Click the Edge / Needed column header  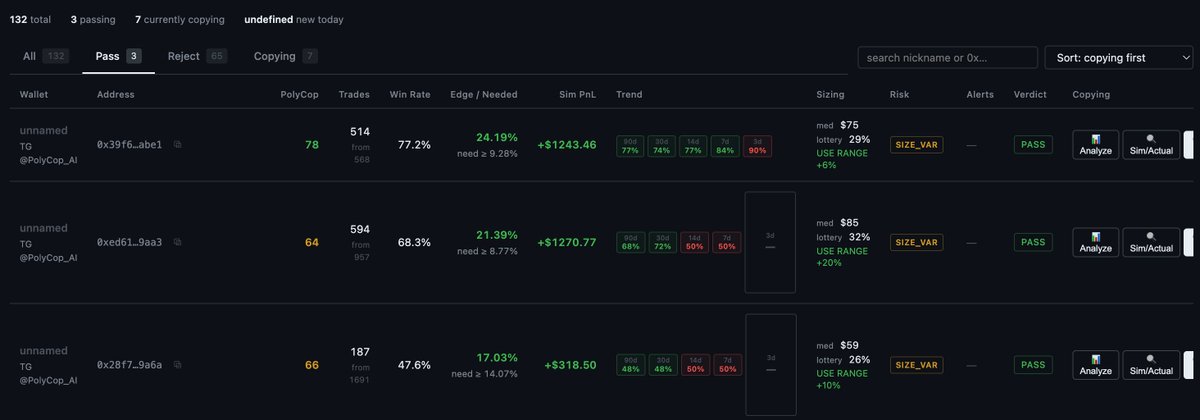tap(484, 94)
